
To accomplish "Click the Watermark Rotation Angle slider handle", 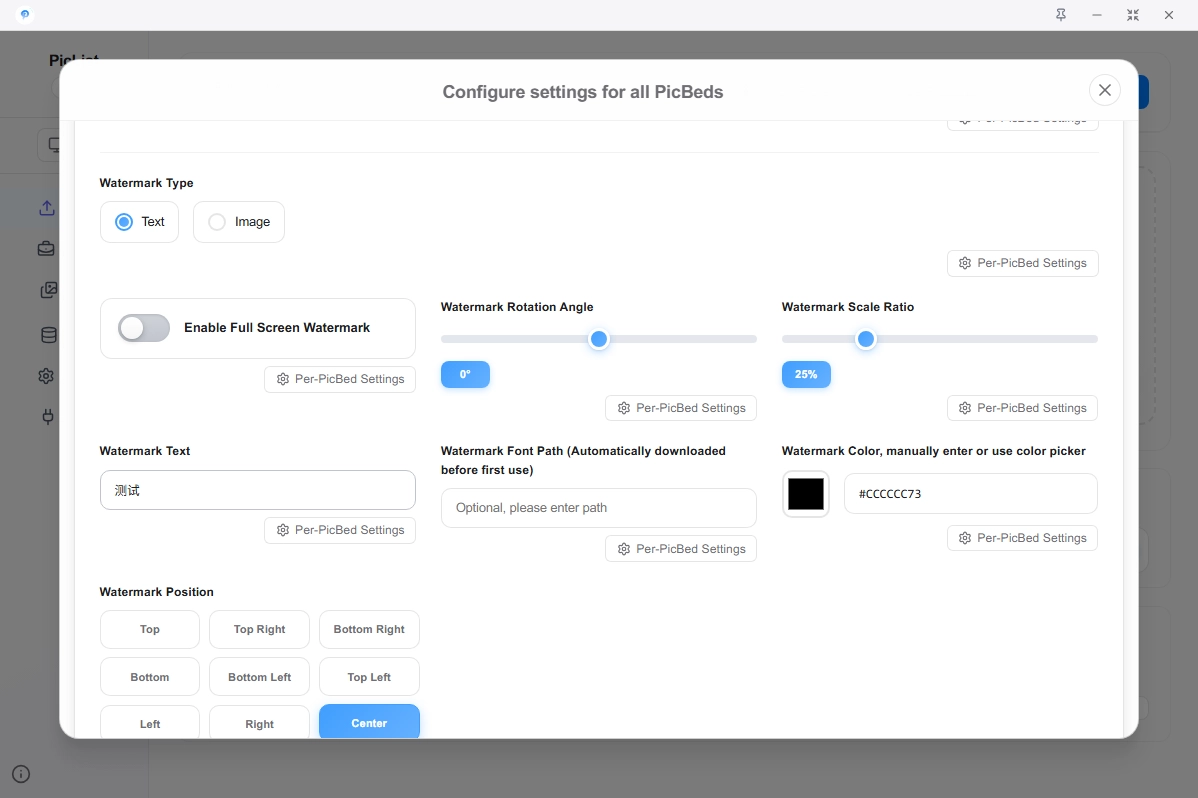I will click(598, 339).
